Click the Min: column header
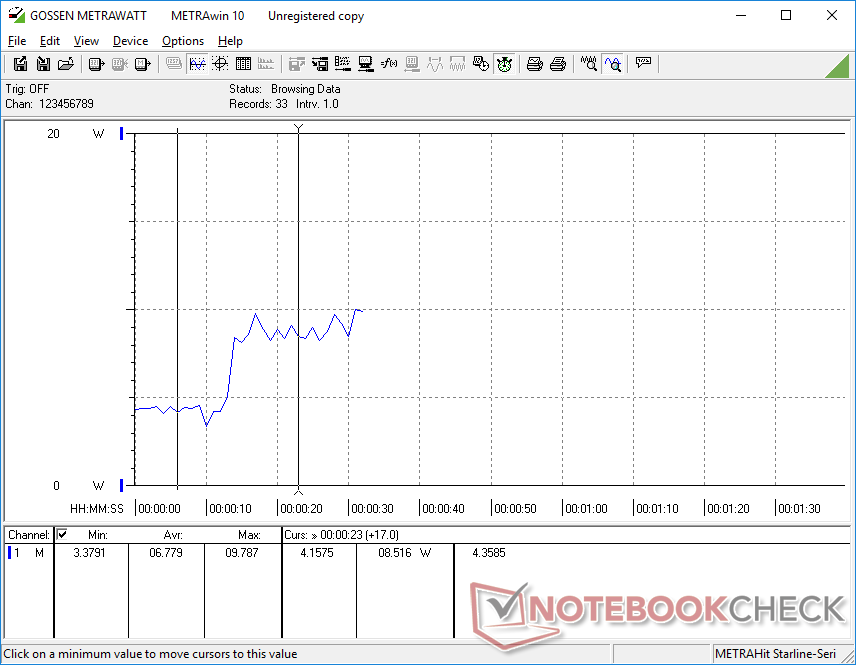Image resolution: width=856 pixels, height=665 pixels. point(98,535)
